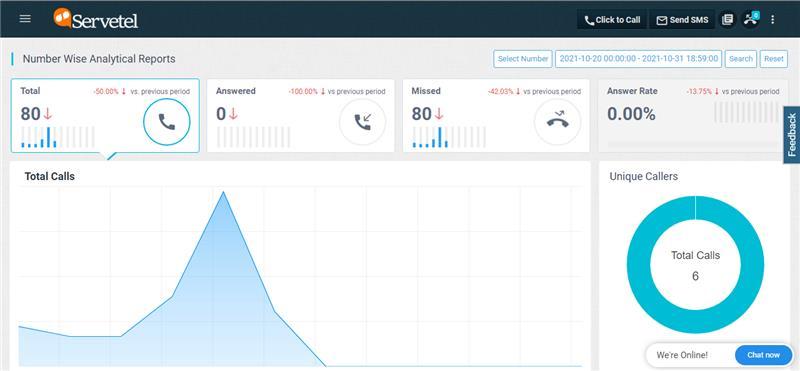
Task: Open the three-dot more options menu
Action: (x=772, y=19)
